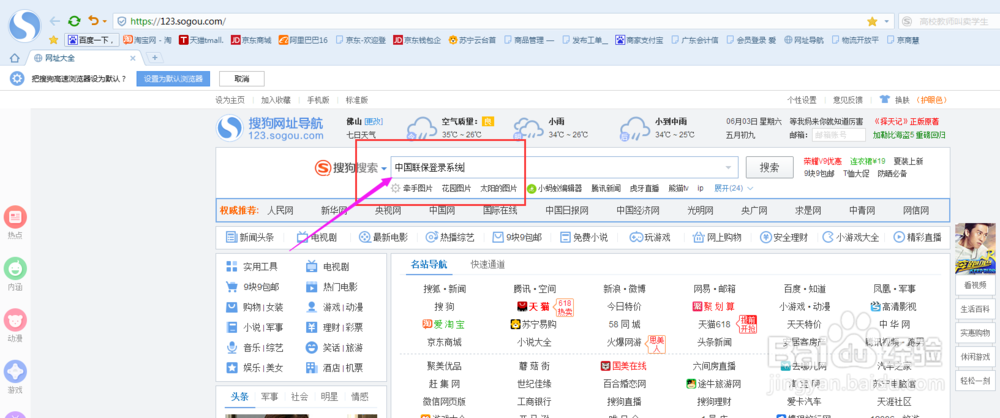Click the 搜狗网址导航 logo
The height and width of the screenshot is (418, 1000).
[x=269, y=128]
